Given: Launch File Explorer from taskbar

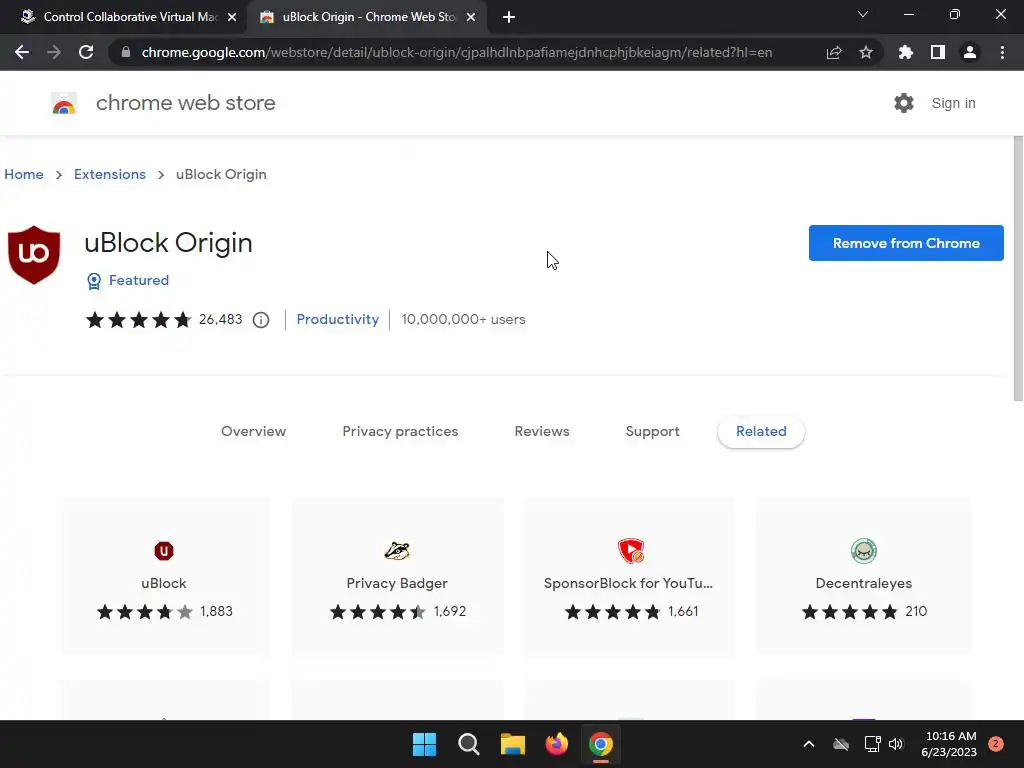Looking at the screenshot, I should click(513, 744).
